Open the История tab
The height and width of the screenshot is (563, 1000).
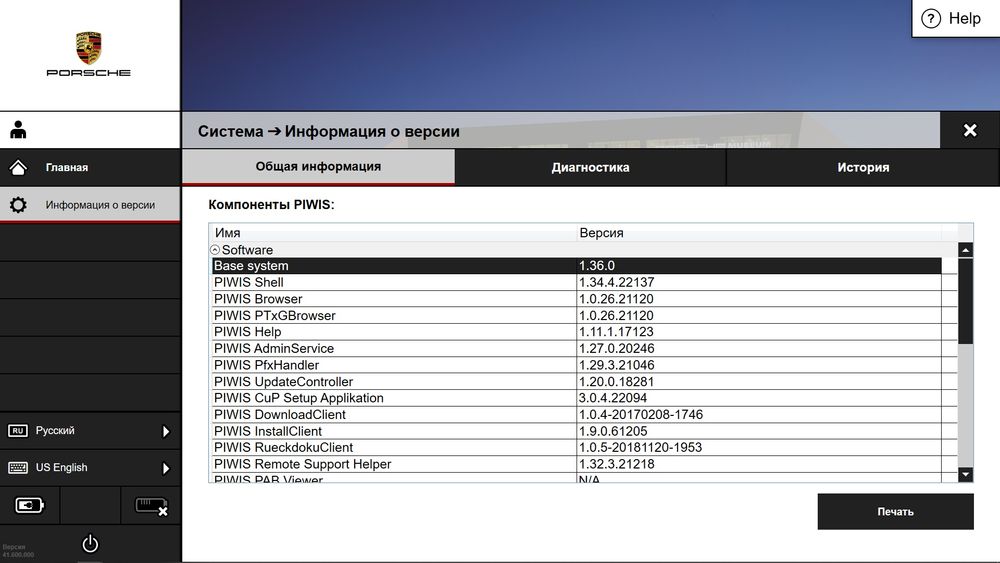pos(863,167)
